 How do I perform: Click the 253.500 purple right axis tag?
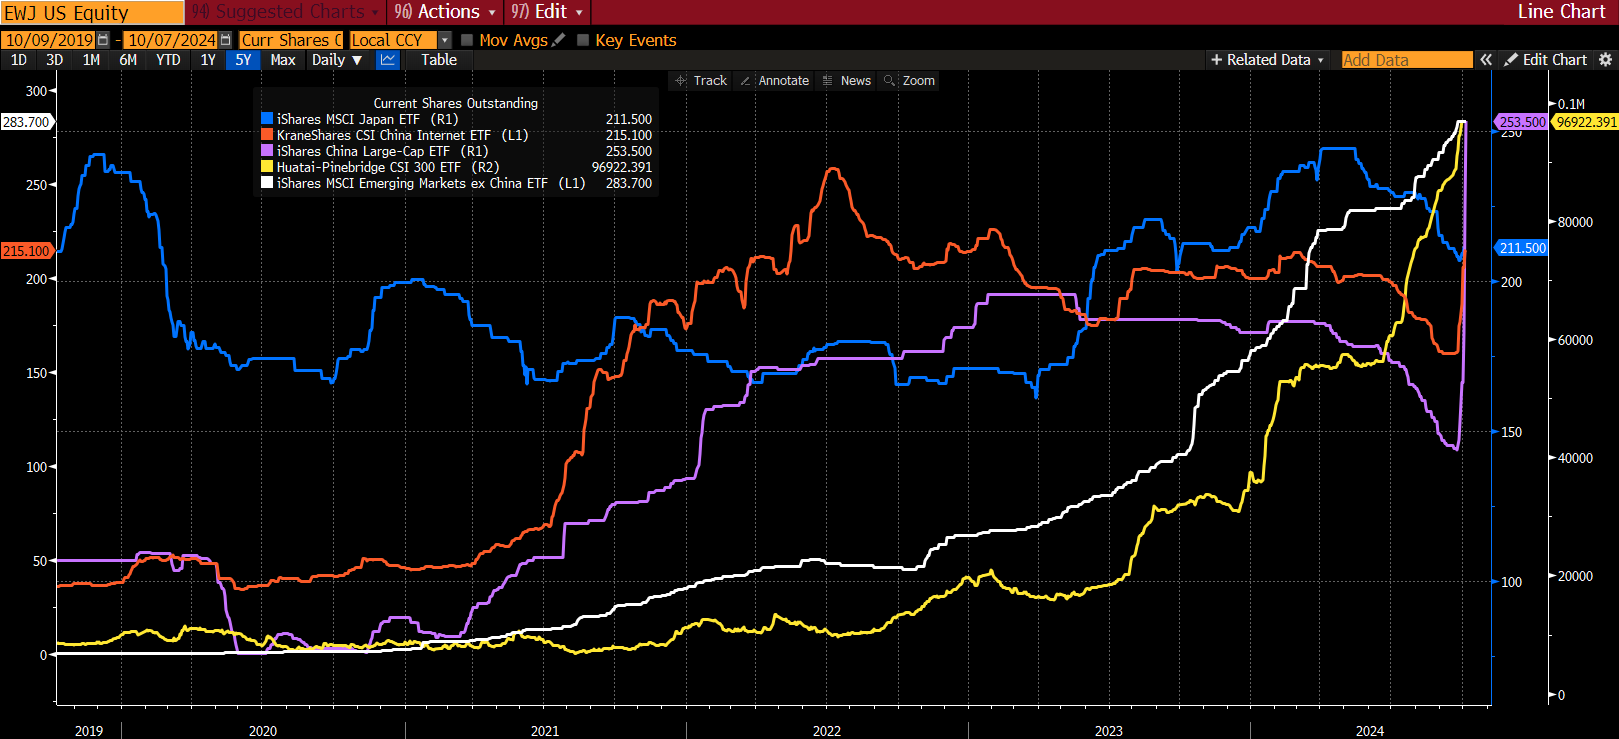click(x=1522, y=122)
